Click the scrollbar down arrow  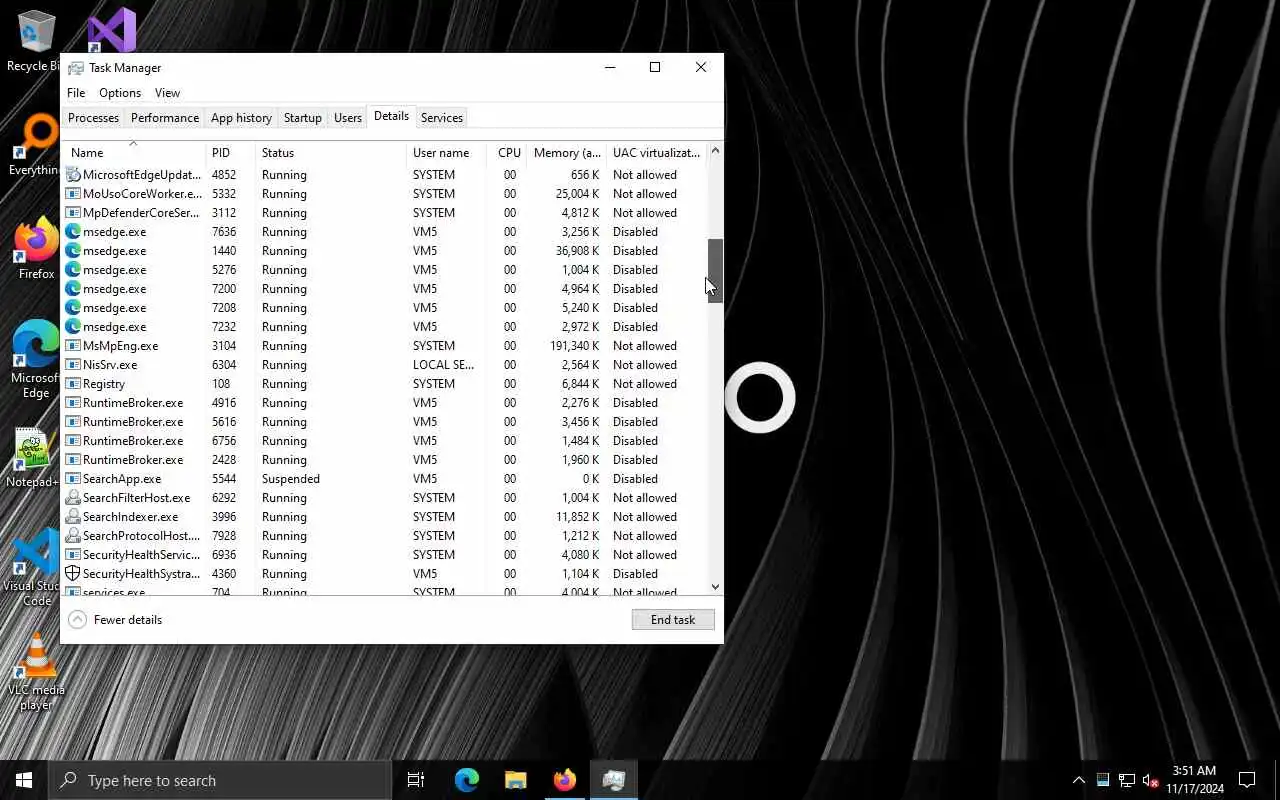715,587
